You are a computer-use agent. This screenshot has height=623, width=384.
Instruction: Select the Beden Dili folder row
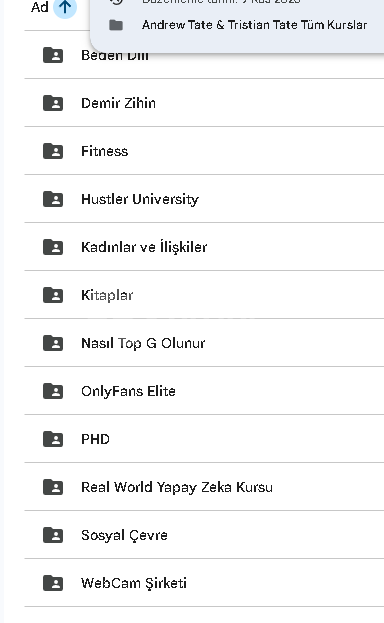pos(204,55)
